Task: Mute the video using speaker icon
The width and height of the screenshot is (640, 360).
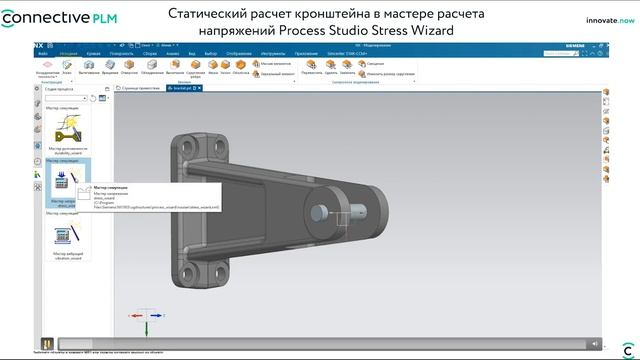Action: tap(595, 344)
